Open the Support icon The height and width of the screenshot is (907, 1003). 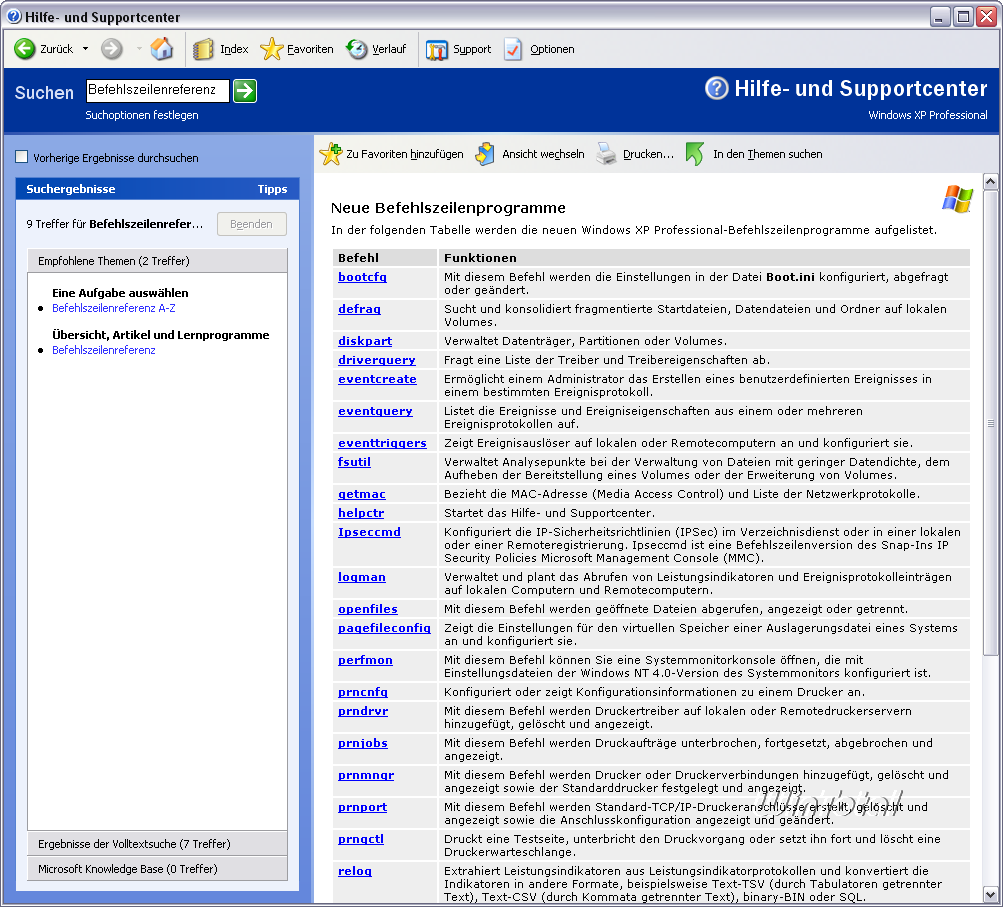(437, 49)
